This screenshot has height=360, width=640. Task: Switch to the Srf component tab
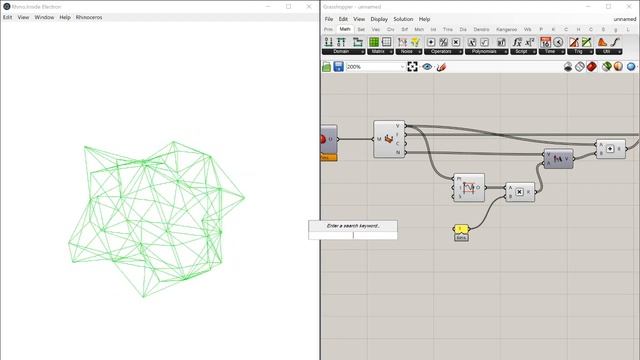point(404,29)
